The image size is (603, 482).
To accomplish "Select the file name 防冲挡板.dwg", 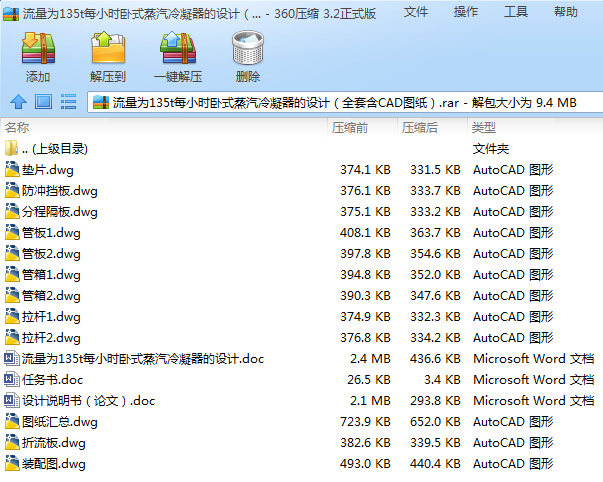I will point(60,191).
